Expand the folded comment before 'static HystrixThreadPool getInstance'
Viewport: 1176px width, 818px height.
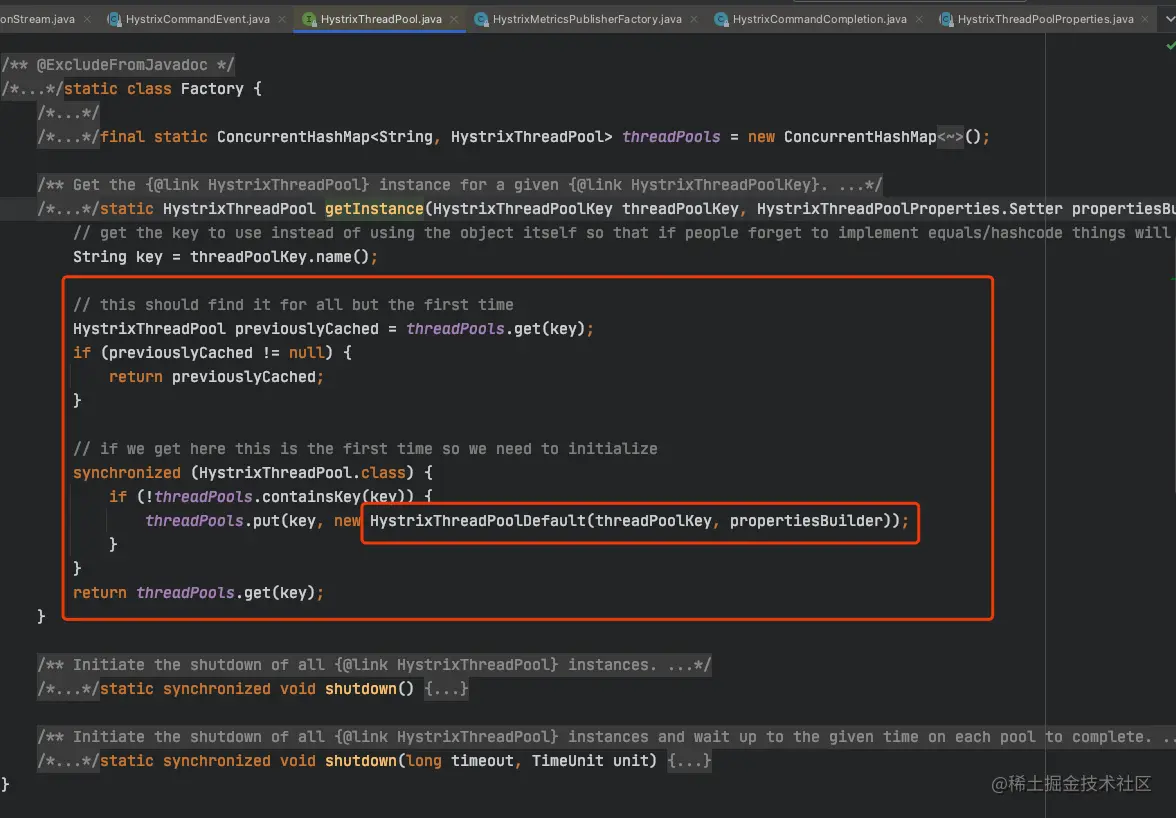pyautogui.click(x=68, y=208)
